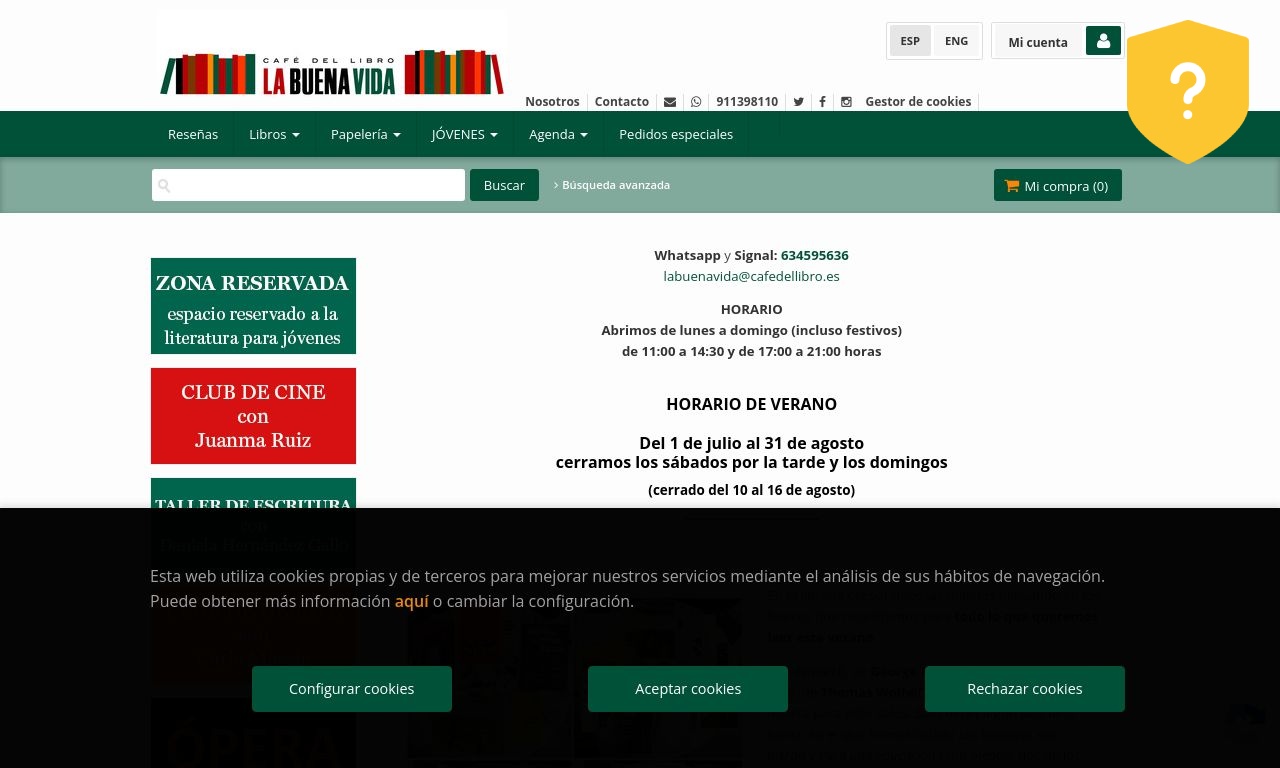Open Mi compra shopping cart

(1058, 185)
